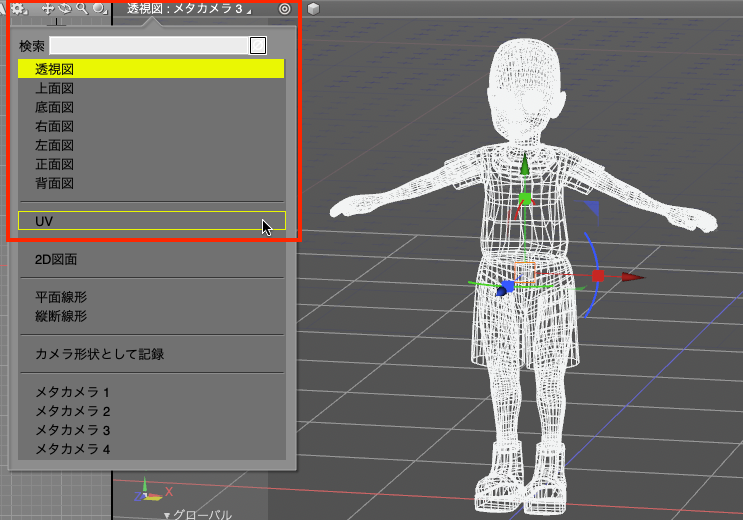Select the pan (move arrows) view tool
Image resolution: width=743 pixels, height=520 pixels.
(47, 8)
